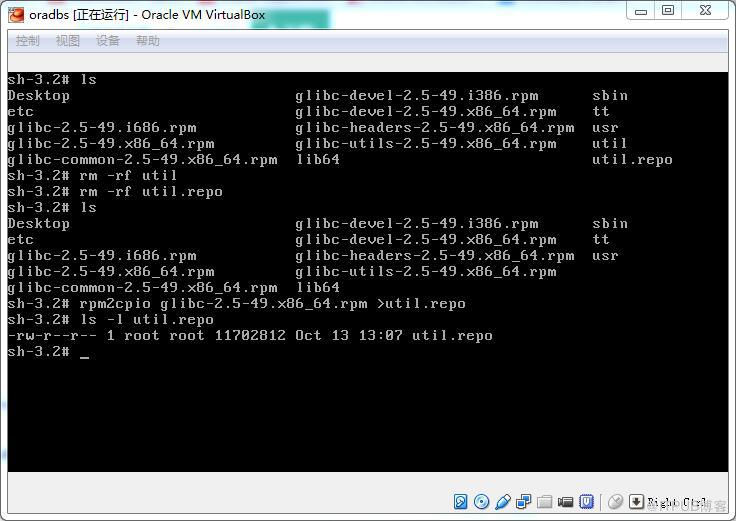Click the CPU virtualization status icon
This screenshot has height=521, width=736.
tap(587, 502)
